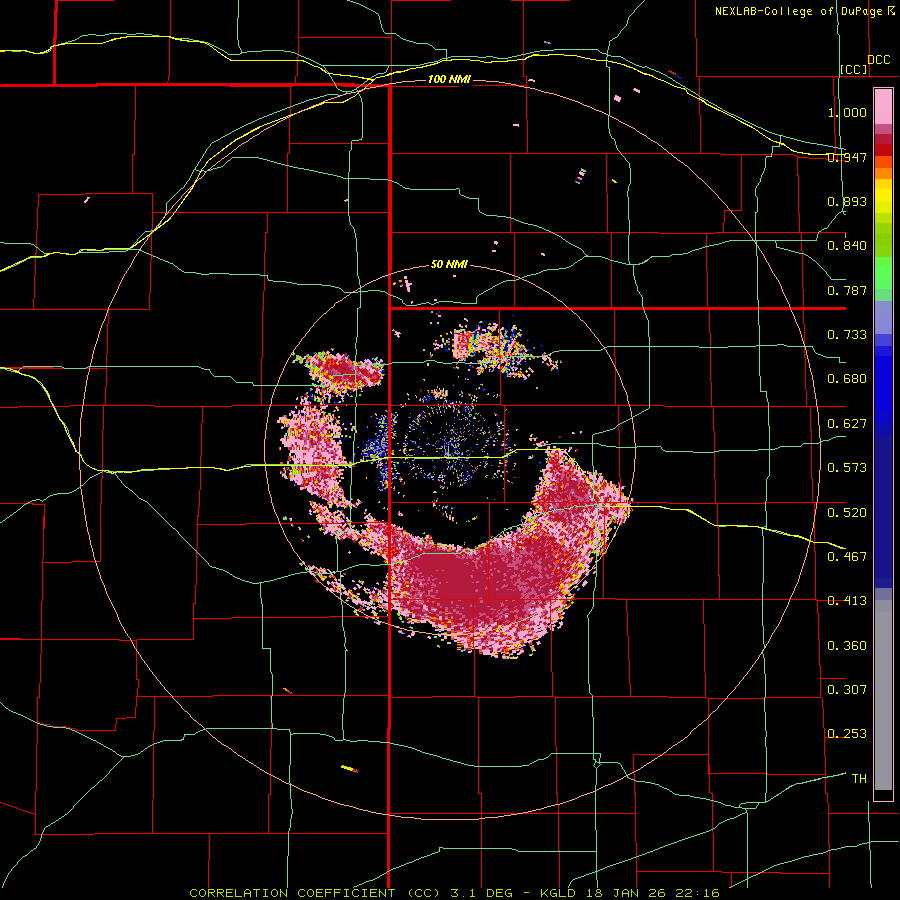Click the 0.573 value on the scale
900x900 pixels.
(x=847, y=468)
